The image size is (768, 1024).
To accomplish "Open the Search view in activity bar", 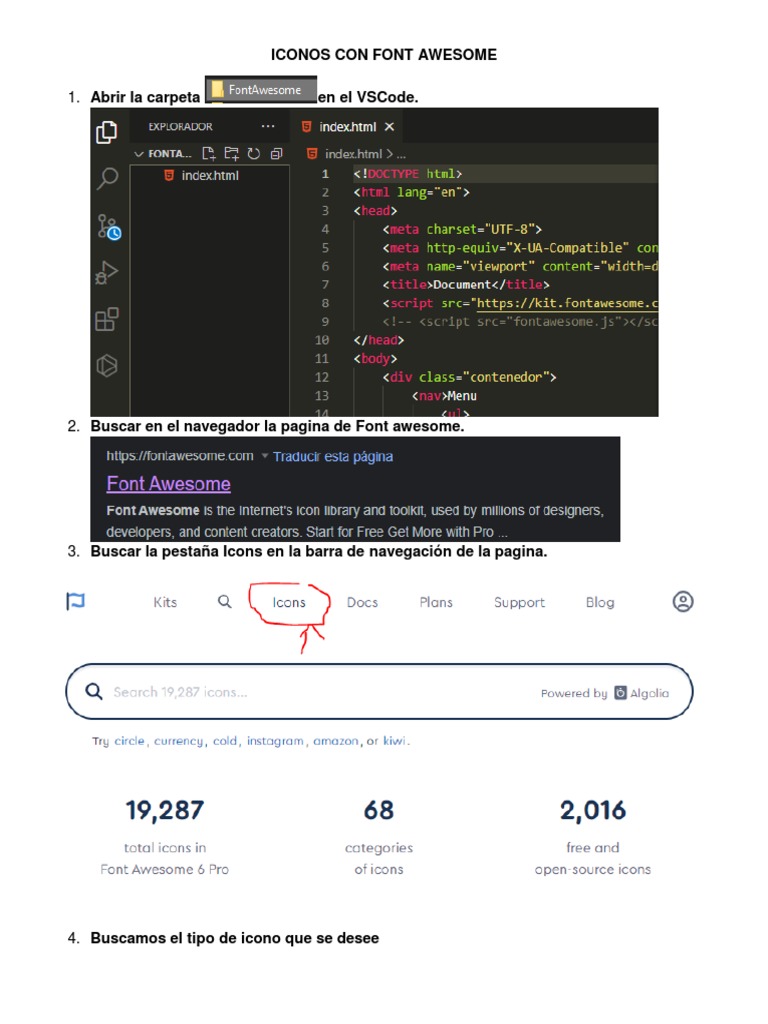I will [x=107, y=179].
